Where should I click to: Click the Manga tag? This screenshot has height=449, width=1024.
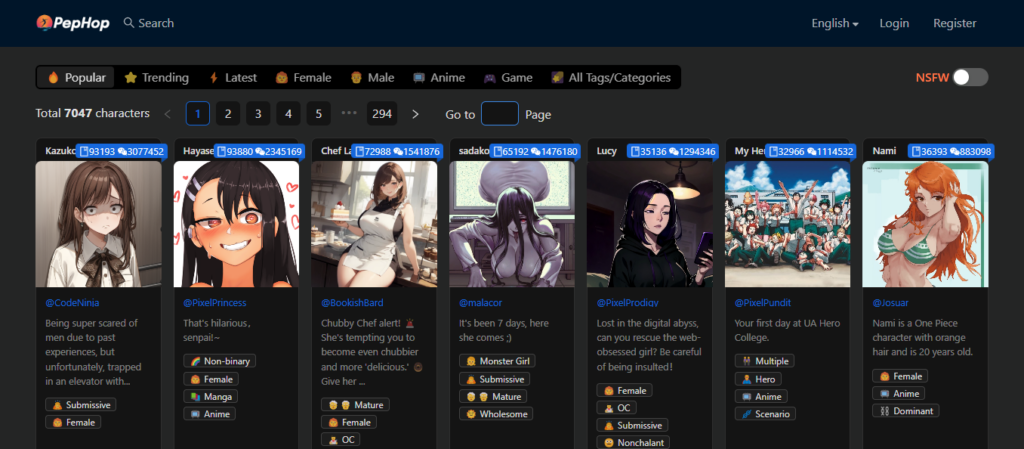(210, 396)
